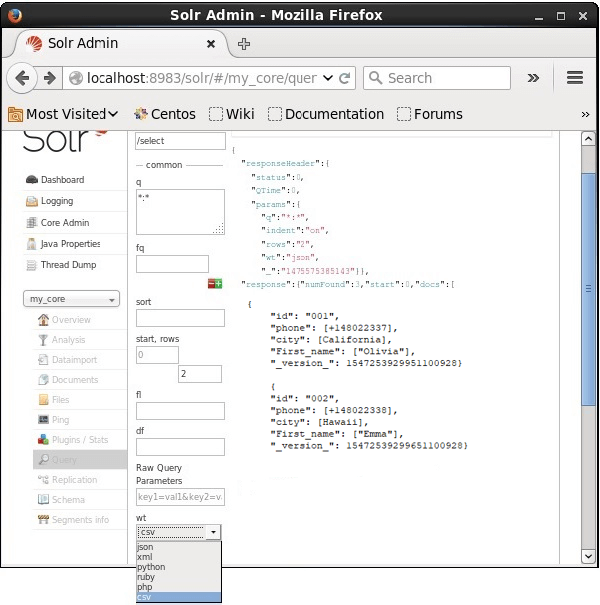The image size is (600, 605).
Task: Choose php in wt list
Action: tap(179, 587)
